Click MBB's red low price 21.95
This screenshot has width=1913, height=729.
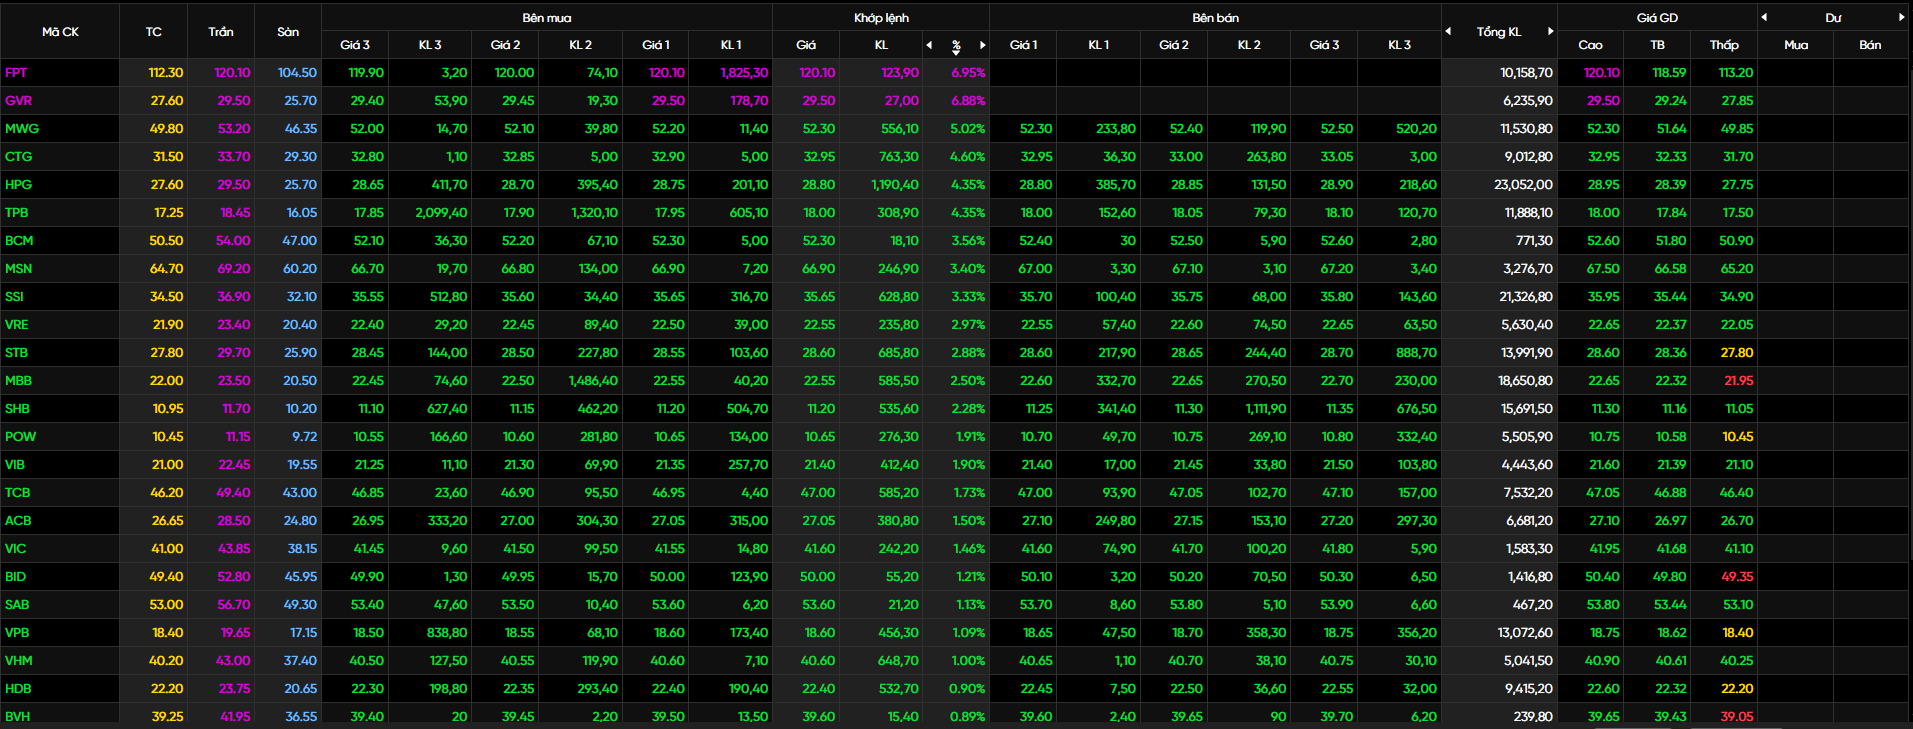coord(1738,381)
